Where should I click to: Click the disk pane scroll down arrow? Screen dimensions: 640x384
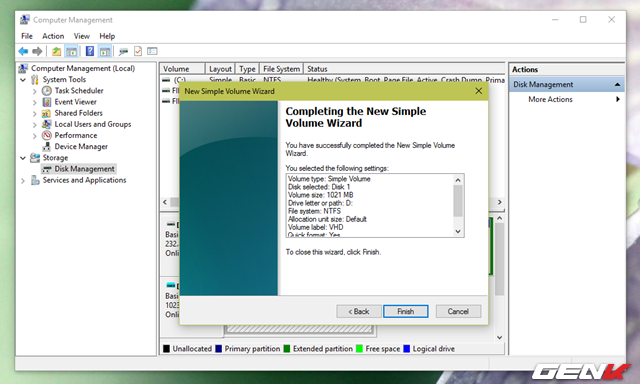point(500,337)
